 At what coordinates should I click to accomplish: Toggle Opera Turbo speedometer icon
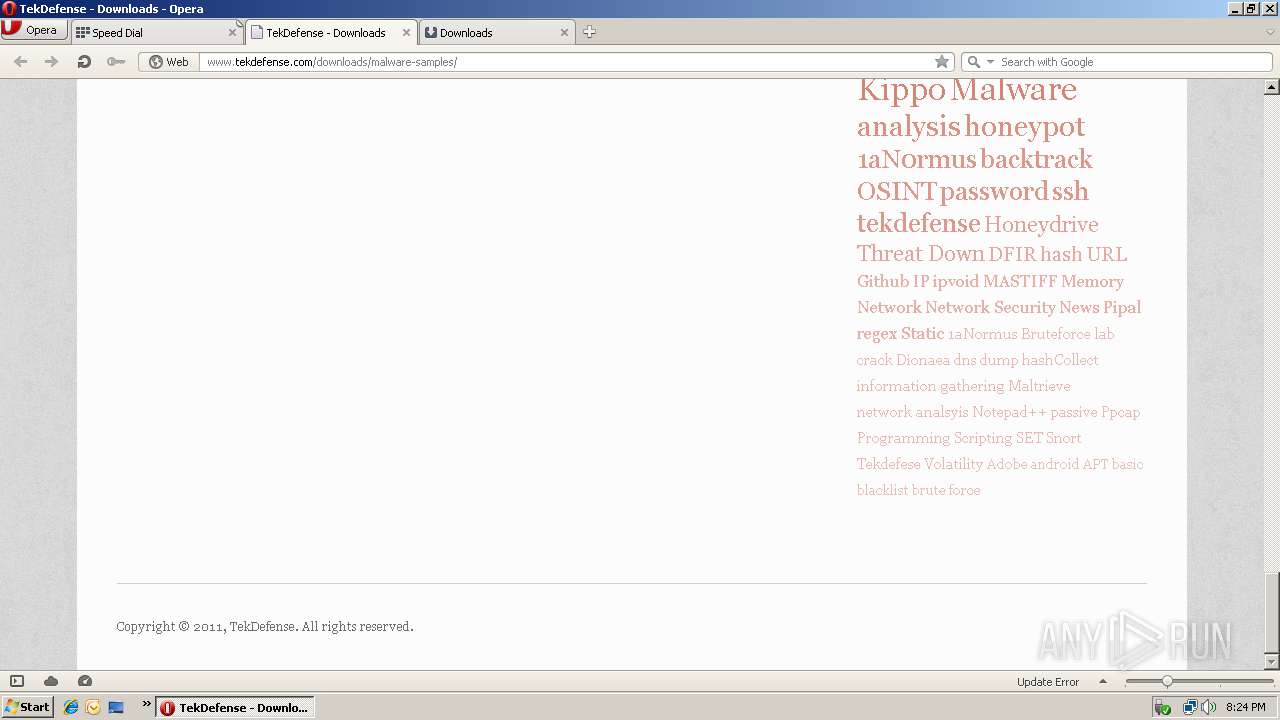(84, 681)
